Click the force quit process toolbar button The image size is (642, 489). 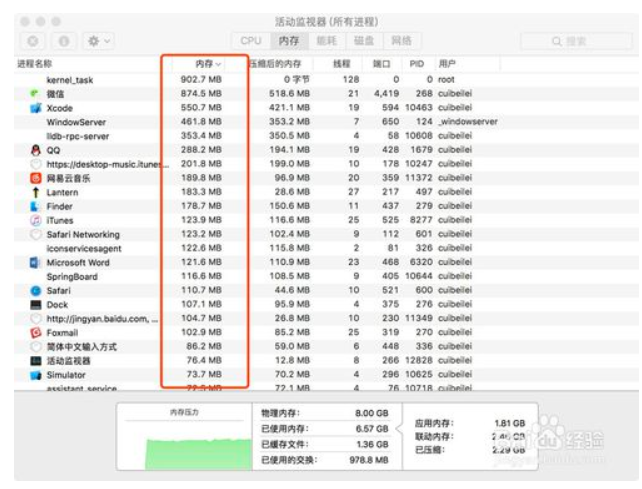click(33, 41)
